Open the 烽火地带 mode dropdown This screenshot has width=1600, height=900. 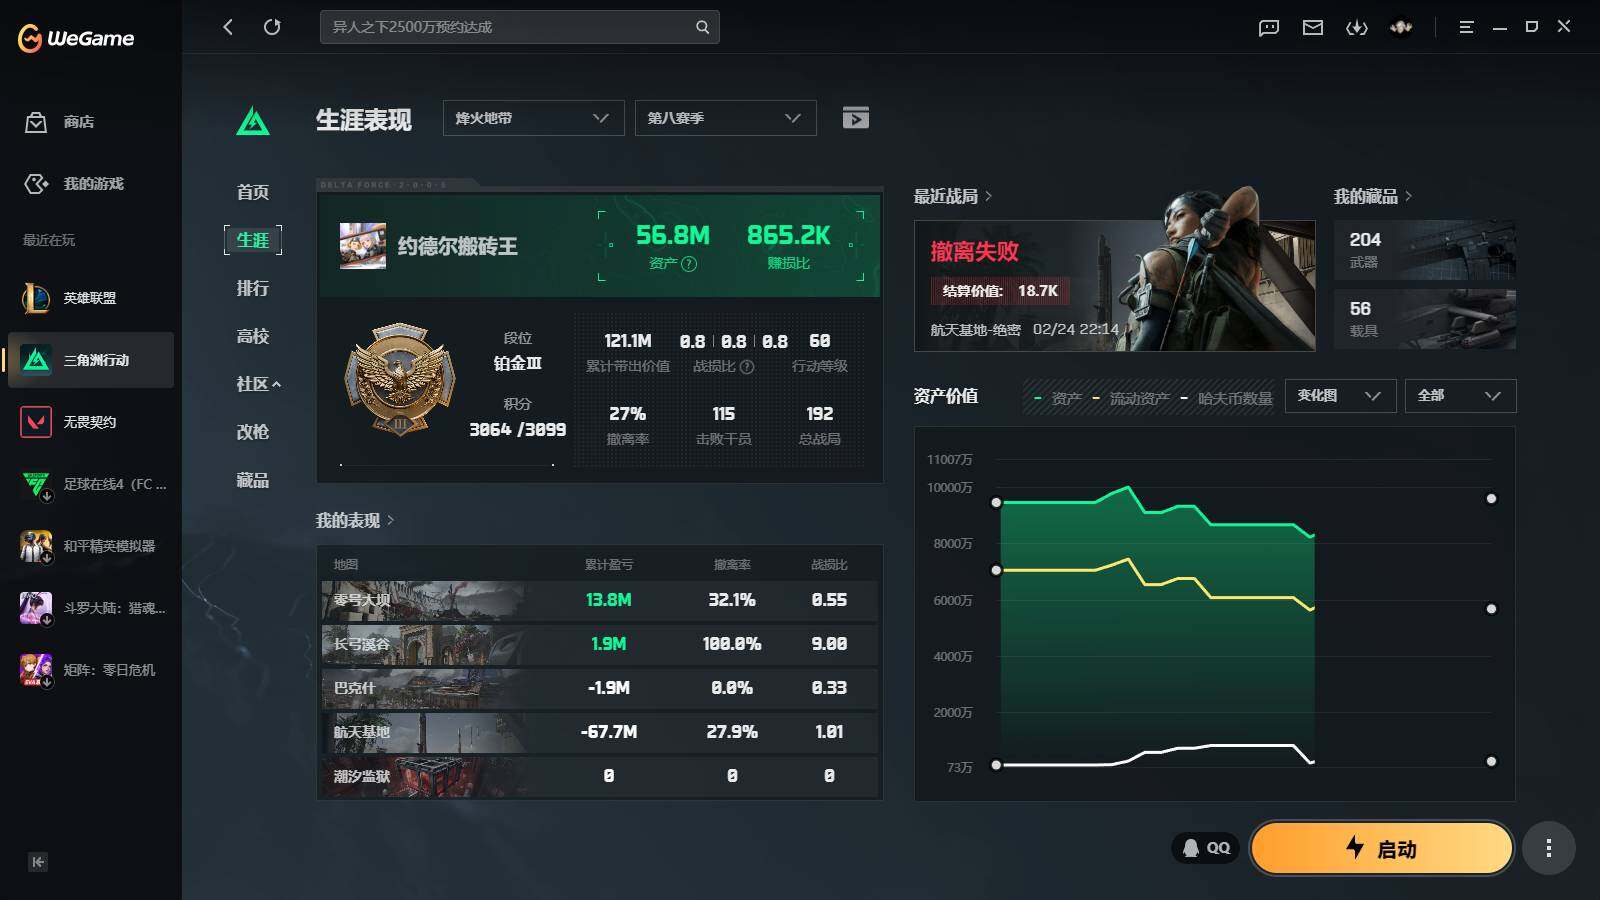533,118
